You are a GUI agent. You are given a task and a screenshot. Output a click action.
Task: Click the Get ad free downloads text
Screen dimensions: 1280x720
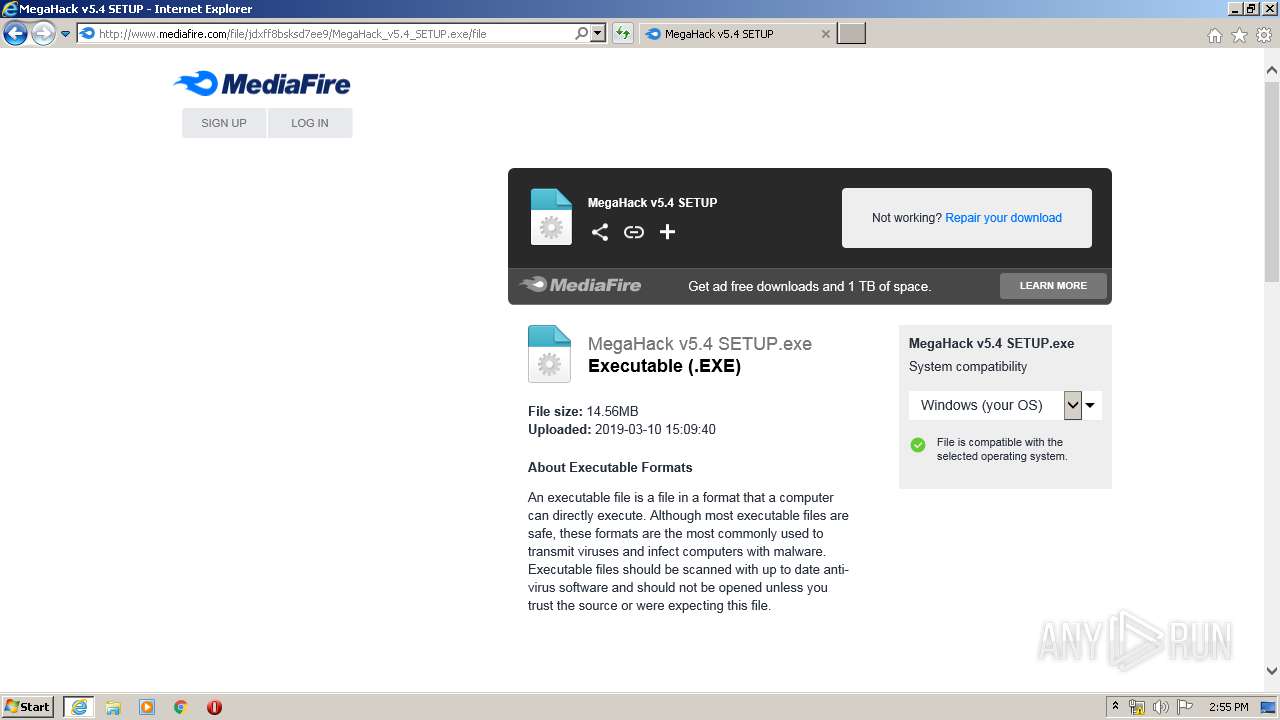(810, 286)
